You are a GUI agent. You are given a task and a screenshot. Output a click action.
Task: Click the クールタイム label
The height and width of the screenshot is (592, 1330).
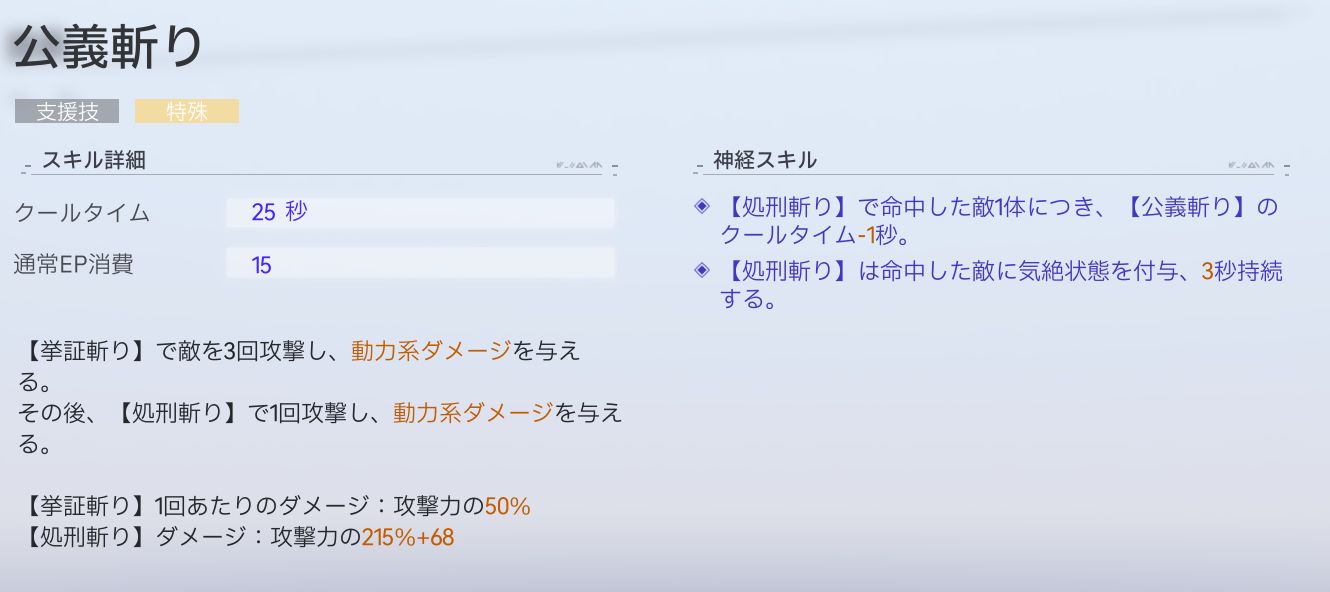pos(82,213)
